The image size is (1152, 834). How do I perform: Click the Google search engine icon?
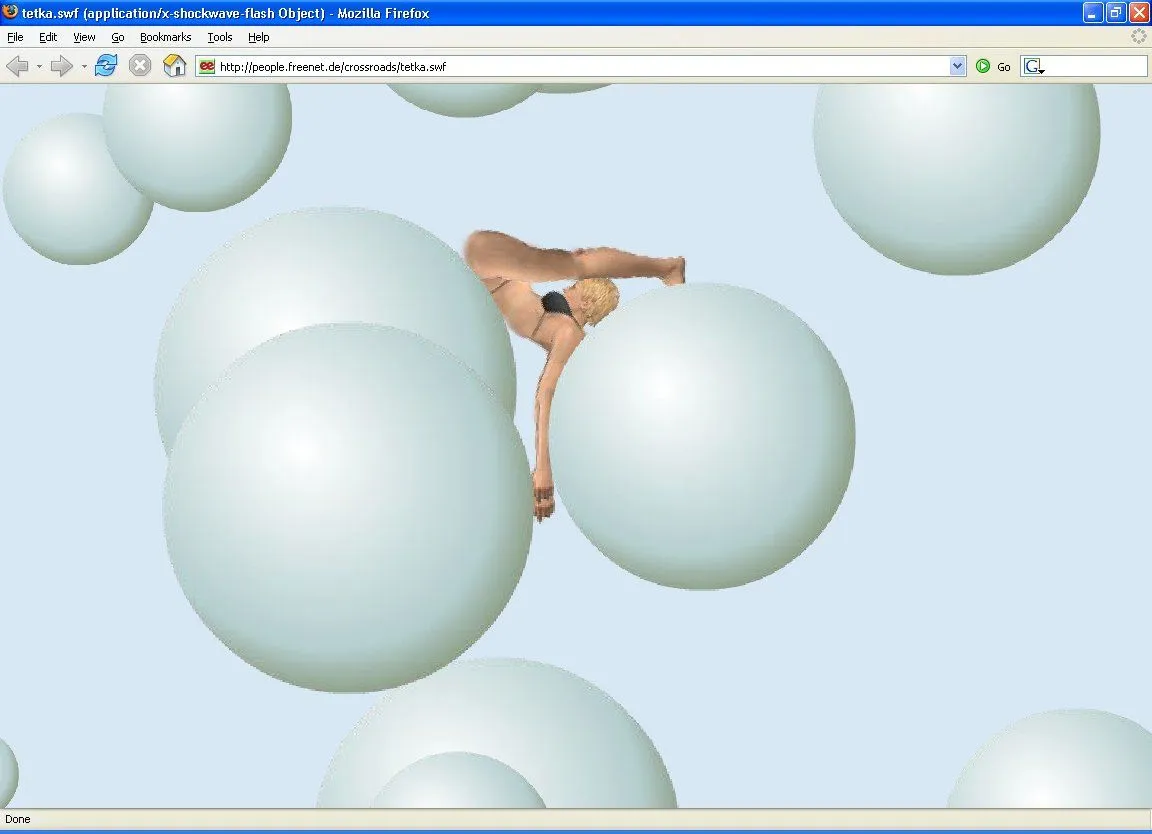pos(1032,66)
